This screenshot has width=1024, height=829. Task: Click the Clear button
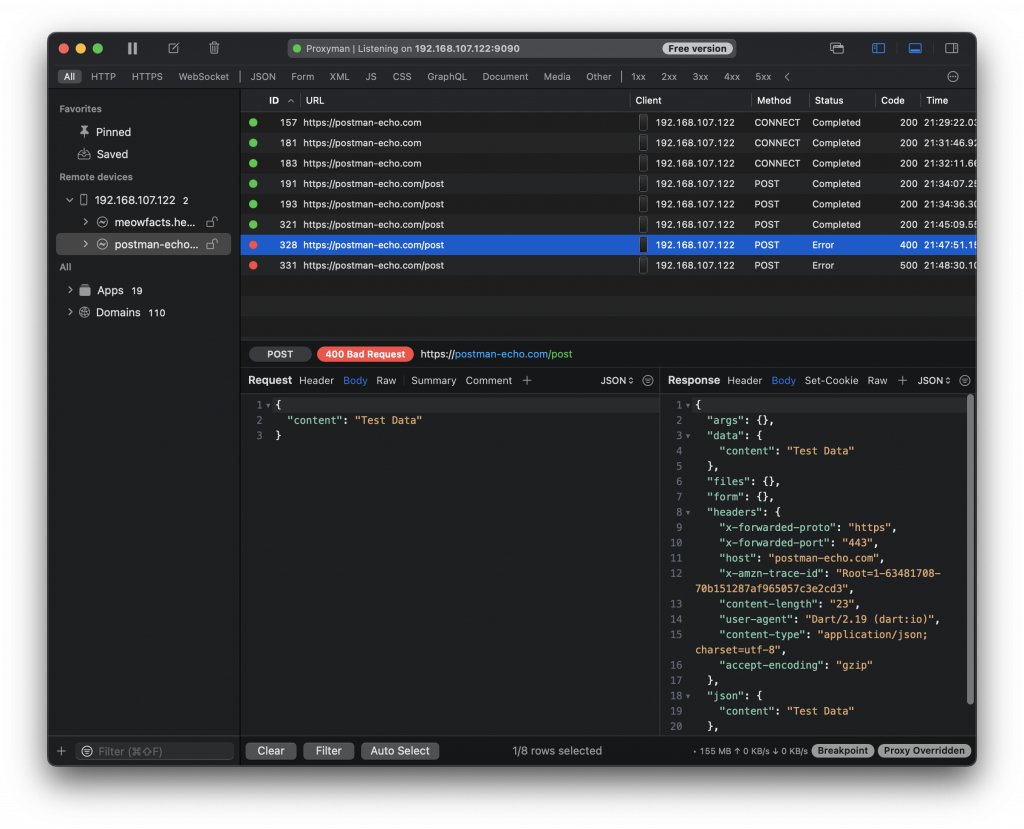click(x=271, y=751)
